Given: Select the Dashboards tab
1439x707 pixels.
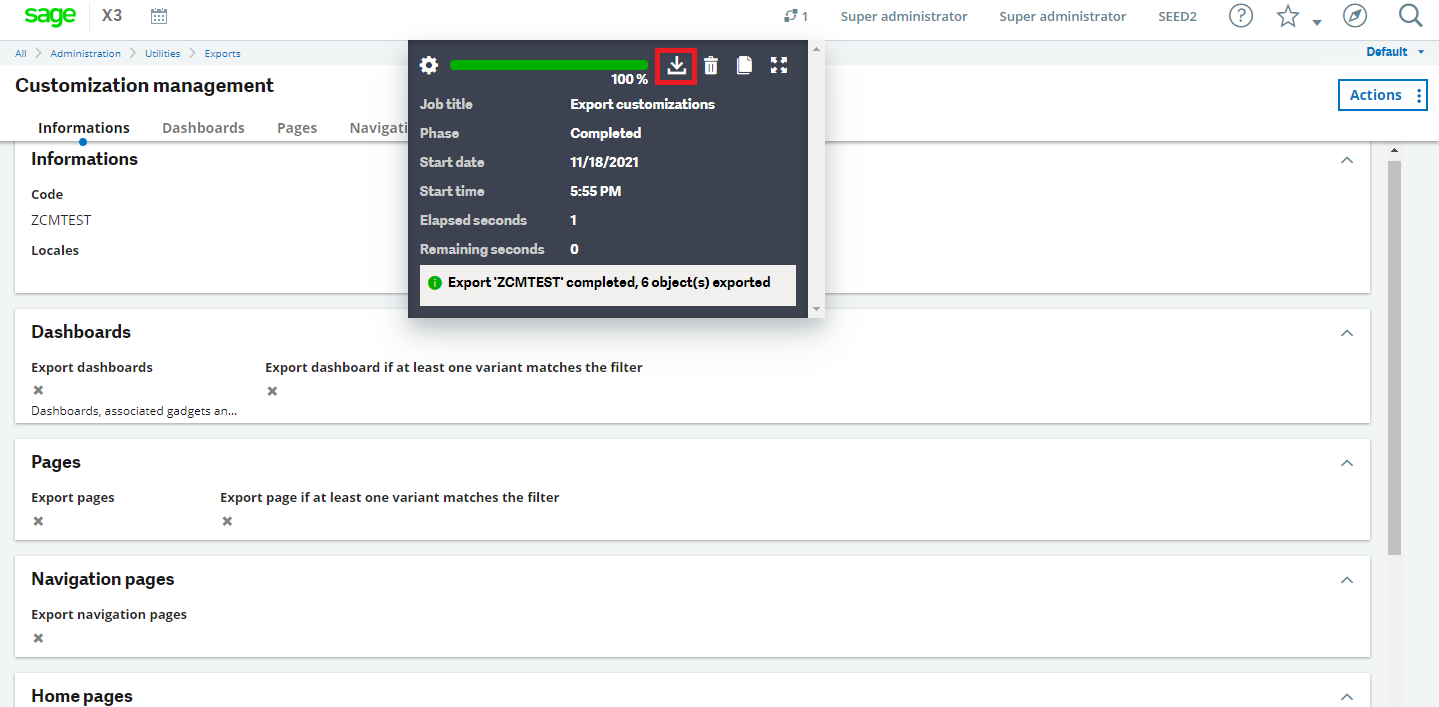Looking at the screenshot, I should pyautogui.click(x=203, y=127).
